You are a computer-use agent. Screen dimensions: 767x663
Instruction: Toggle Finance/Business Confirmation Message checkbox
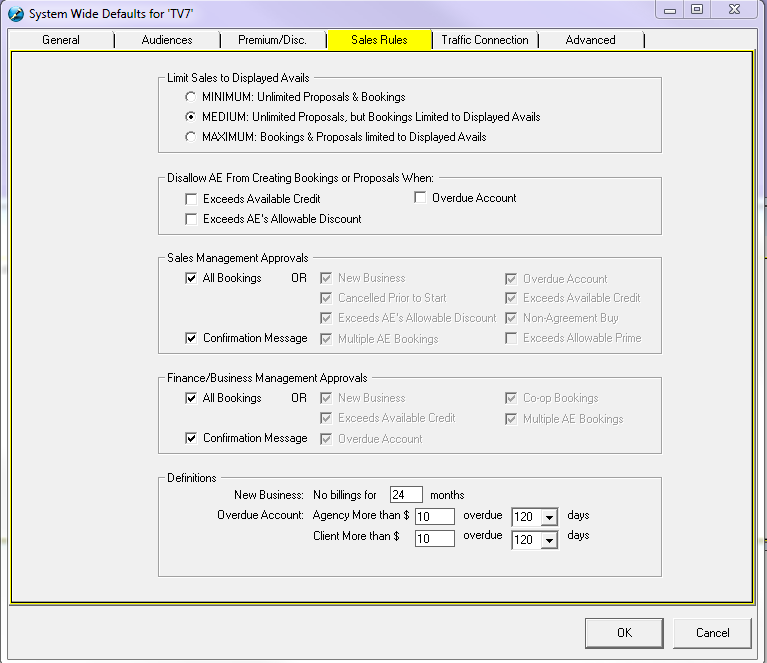191,438
